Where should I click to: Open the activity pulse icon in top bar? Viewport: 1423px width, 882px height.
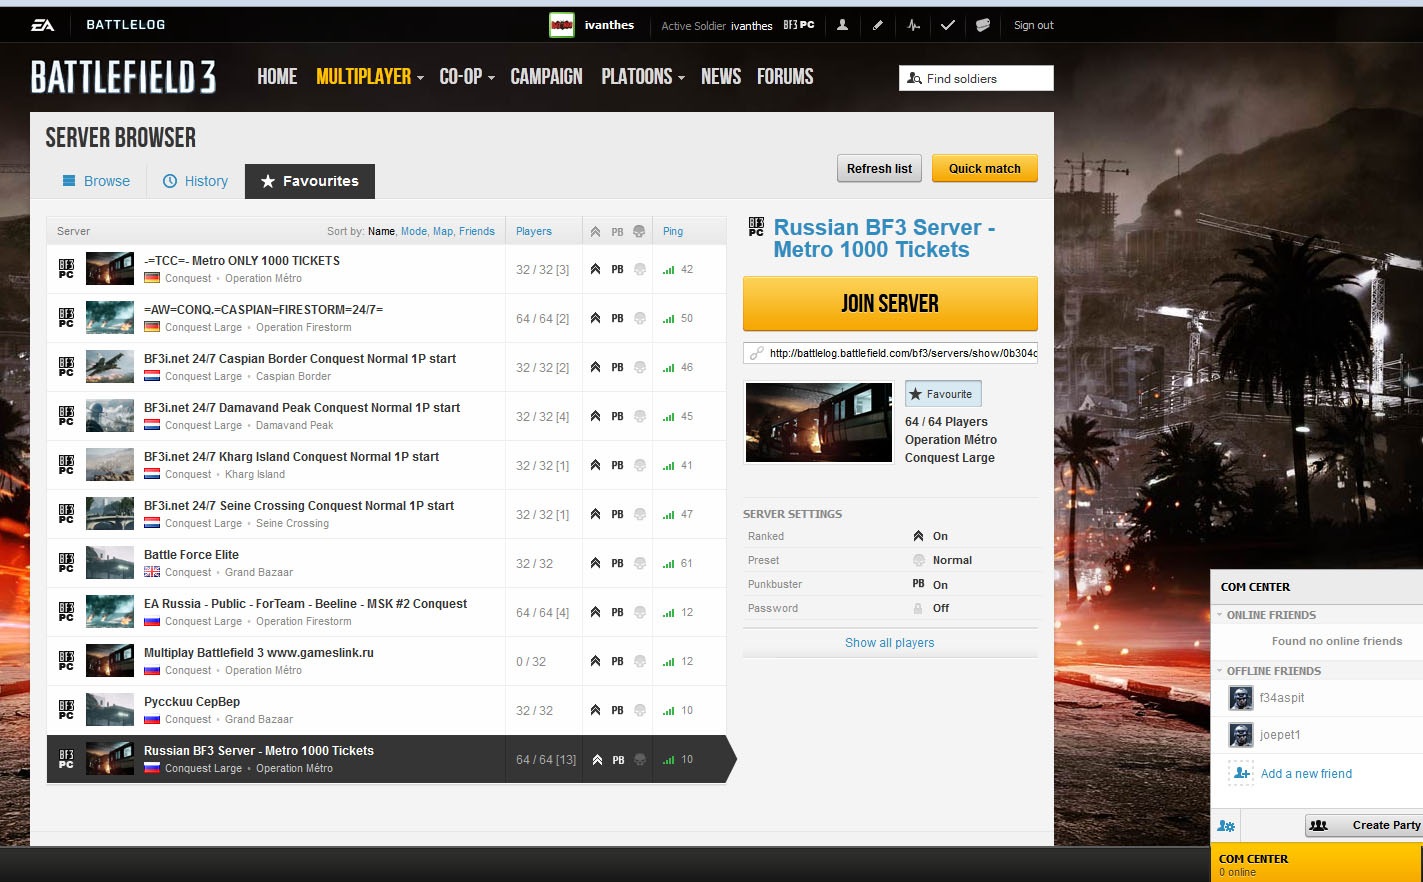(x=913, y=25)
